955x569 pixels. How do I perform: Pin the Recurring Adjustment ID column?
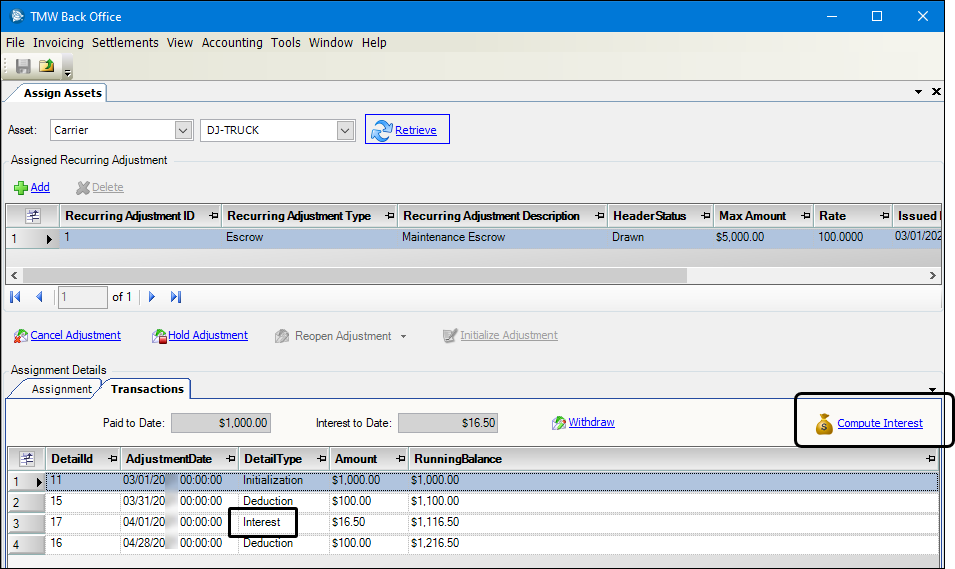tap(214, 216)
